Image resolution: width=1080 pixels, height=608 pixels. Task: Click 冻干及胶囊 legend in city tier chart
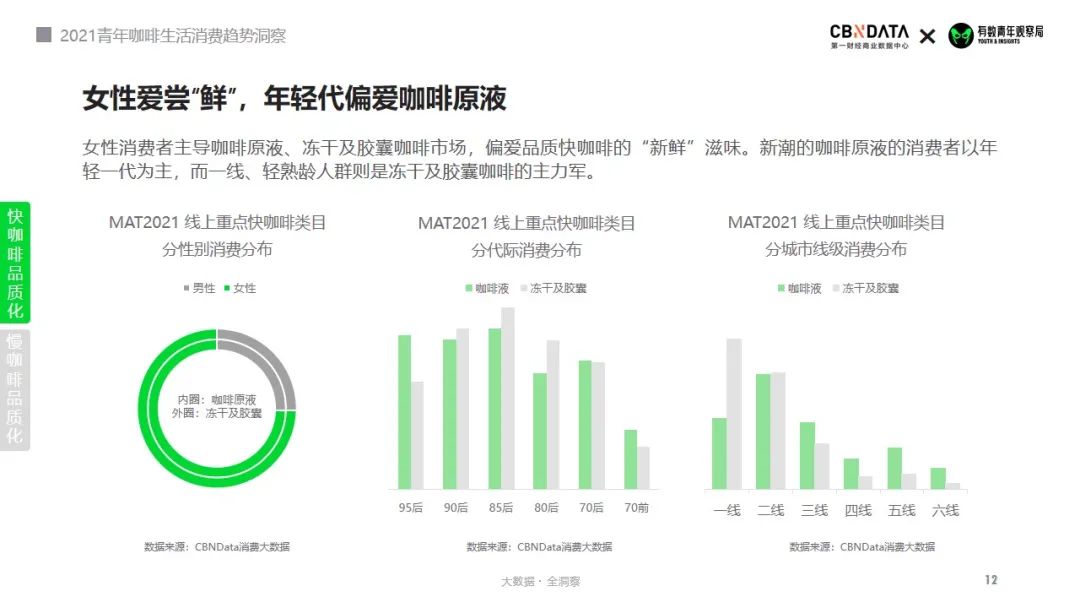point(866,288)
